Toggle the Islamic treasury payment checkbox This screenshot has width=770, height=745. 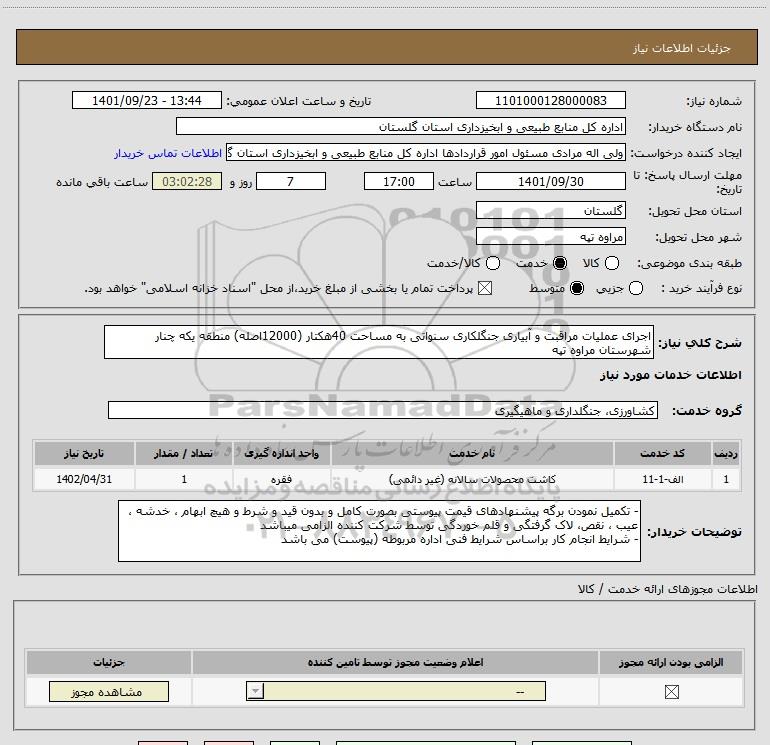coord(485,289)
